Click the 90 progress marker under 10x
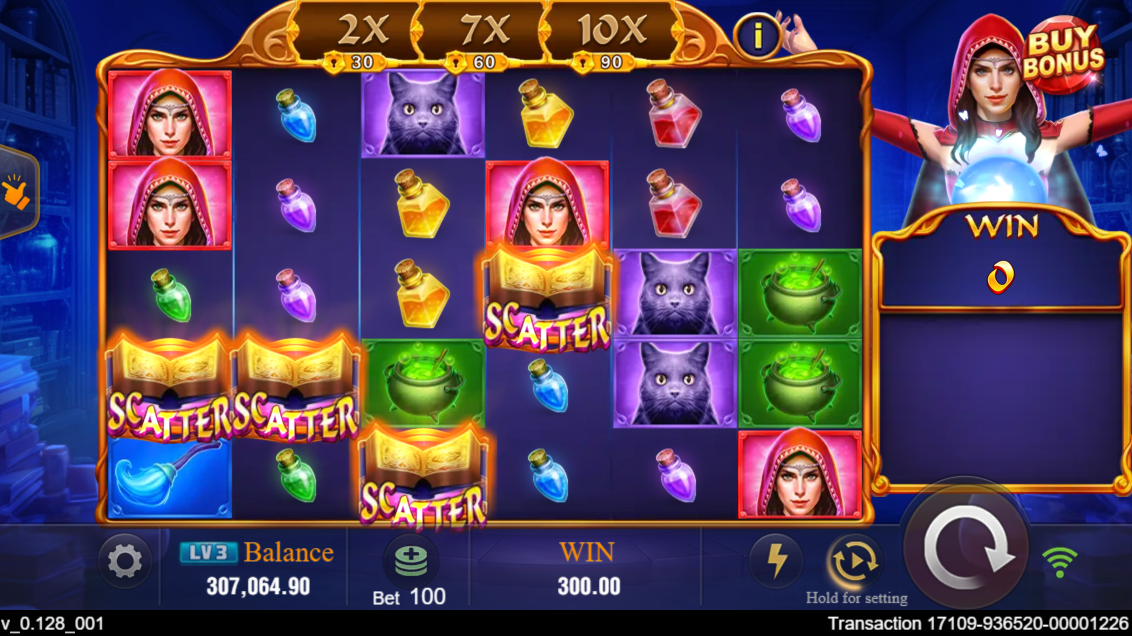 (x=602, y=63)
